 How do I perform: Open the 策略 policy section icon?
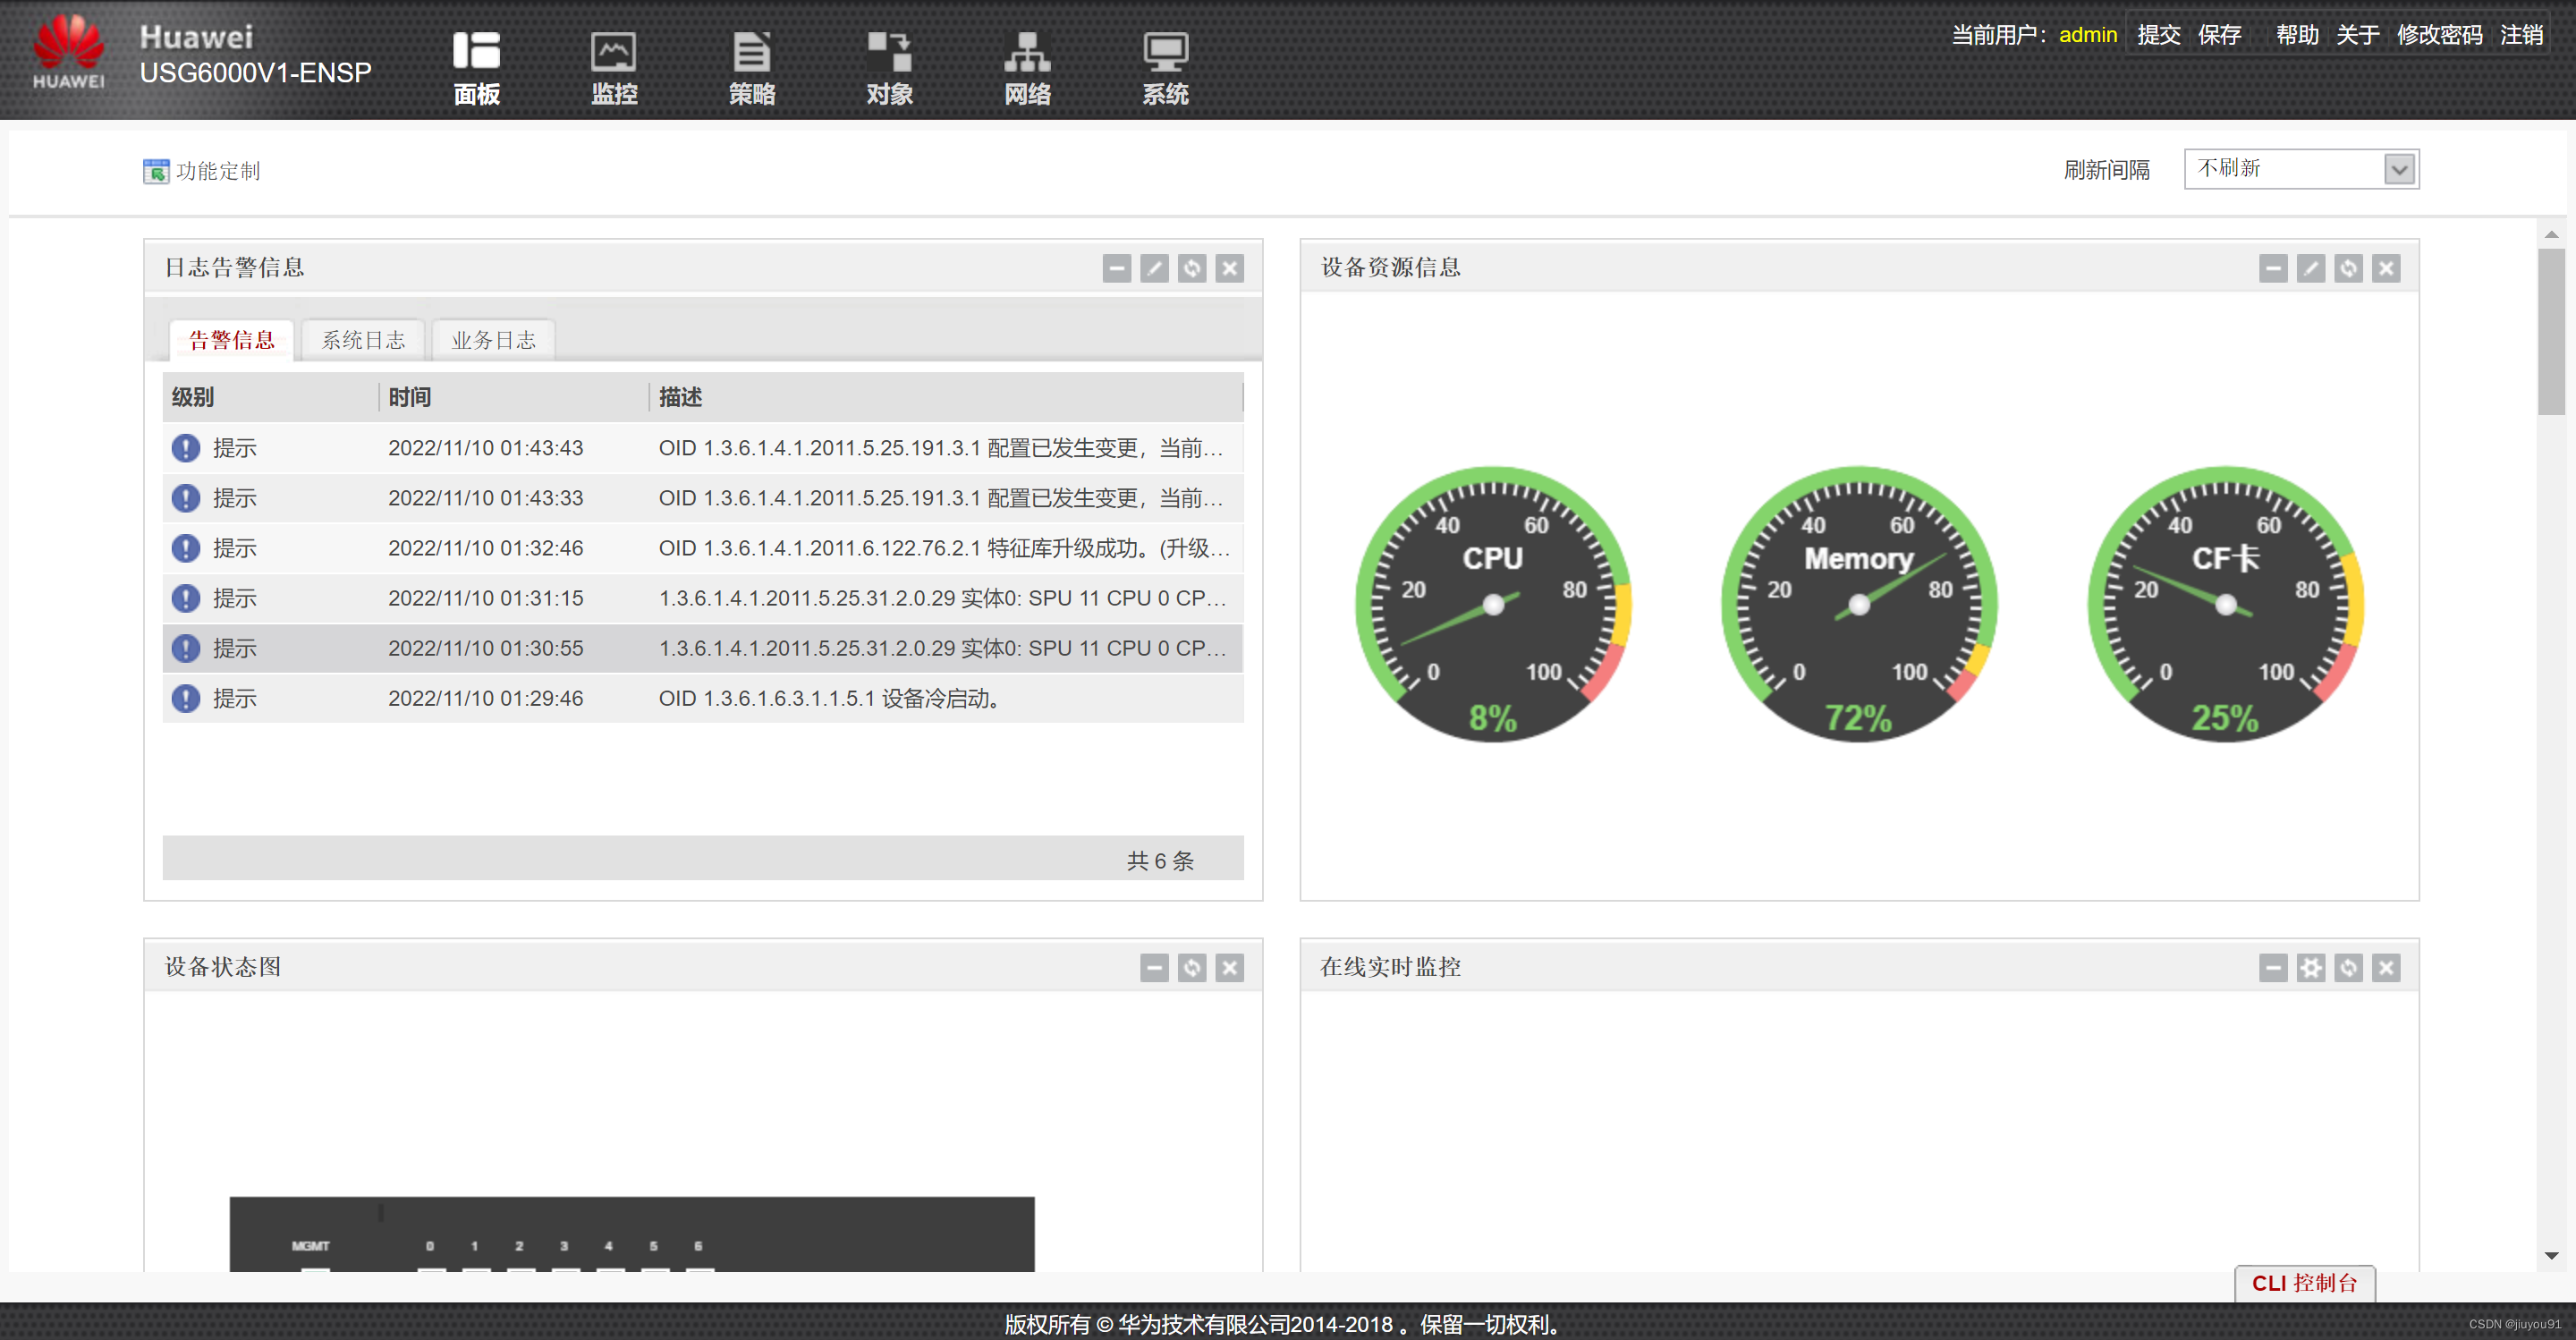click(751, 53)
